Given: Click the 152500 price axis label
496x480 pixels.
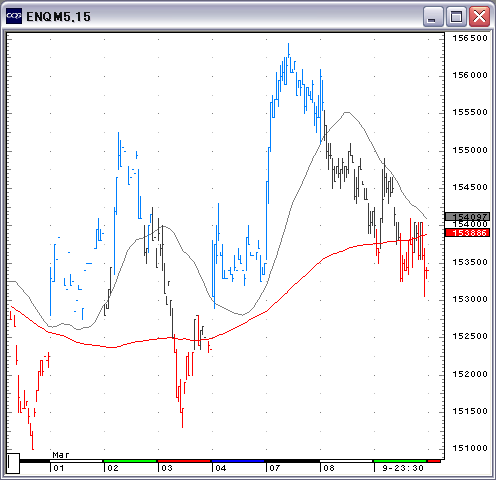Looking at the screenshot, I should tap(470, 336).
